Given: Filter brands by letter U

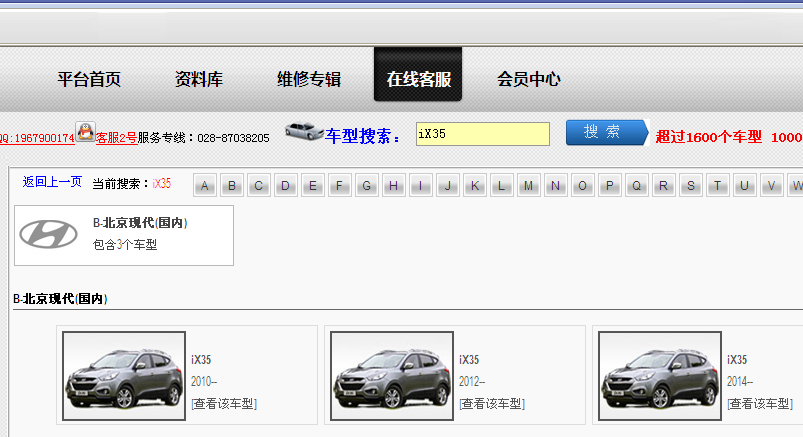Looking at the screenshot, I should pyautogui.click(x=745, y=185).
